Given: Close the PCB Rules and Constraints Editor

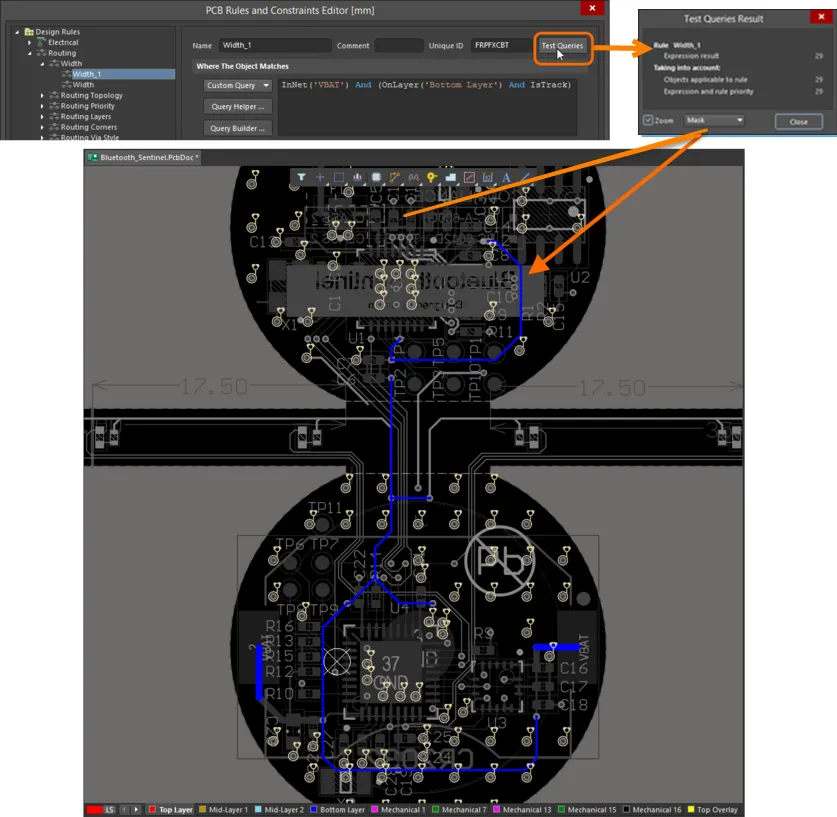Looking at the screenshot, I should click(x=592, y=8).
